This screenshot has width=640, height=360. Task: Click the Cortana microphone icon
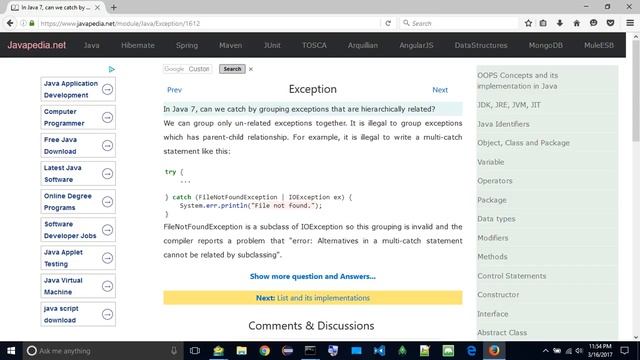pyautogui.click(x=174, y=351)
